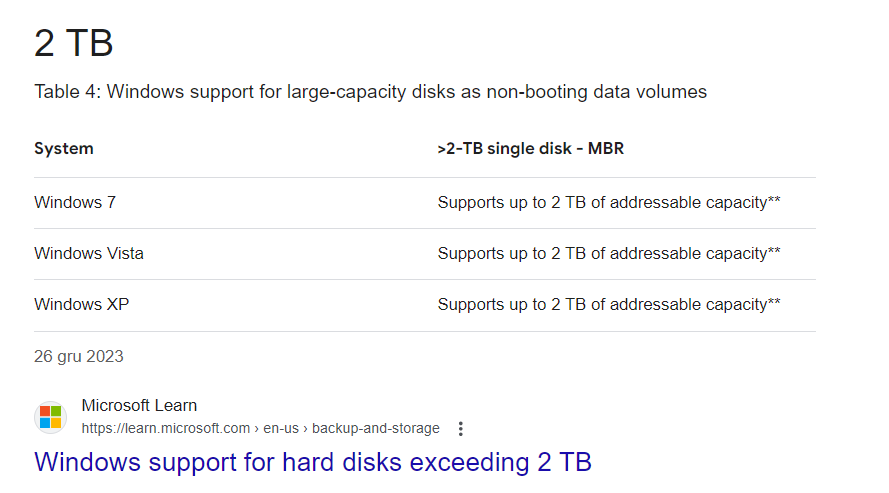Click the Microsoft logo favicon
Screen dimensions: 889x493
pyautogui.click(x=50, y=417)
